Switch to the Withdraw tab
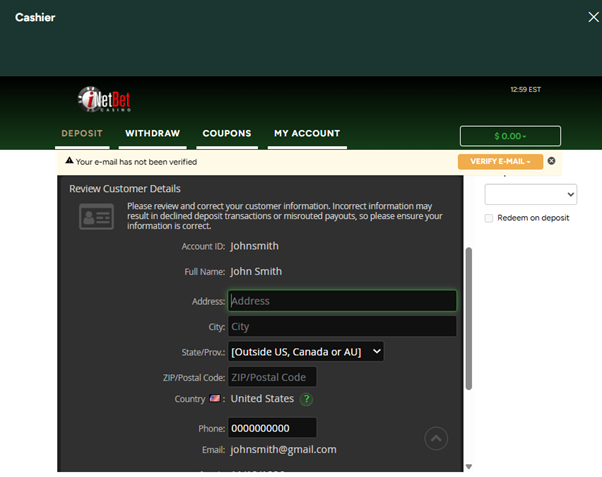The image size is (602, 477). pos(152,133)
